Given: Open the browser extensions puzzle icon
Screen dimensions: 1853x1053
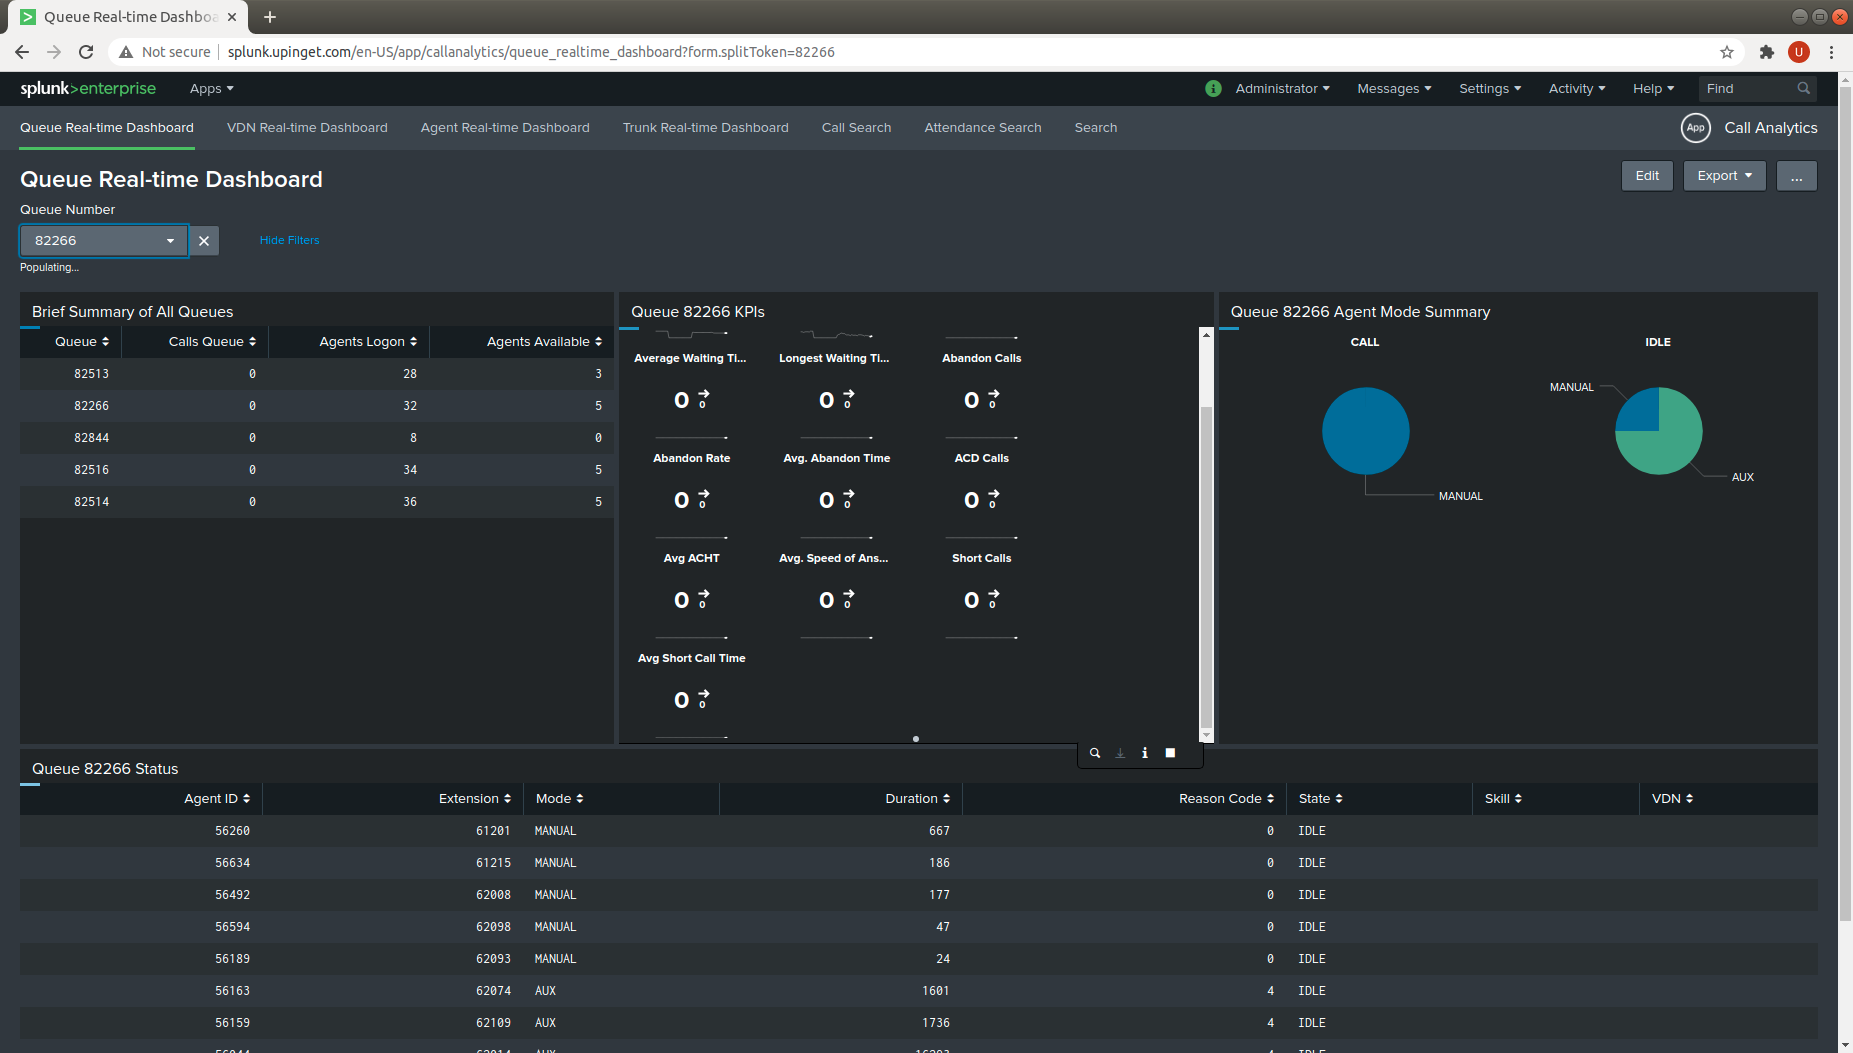Looking at the screenshot, I should point(1767,52).
